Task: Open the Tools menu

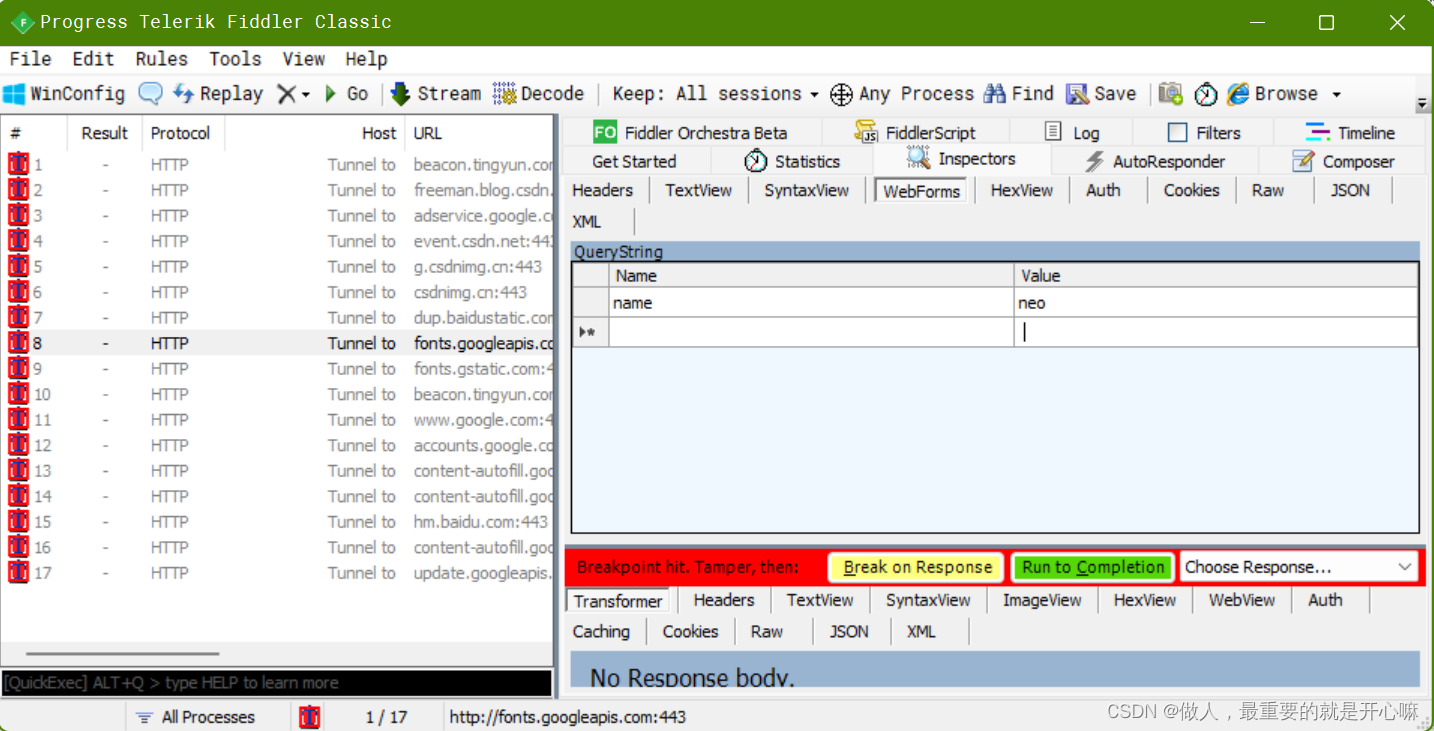Action: (235, 59)
